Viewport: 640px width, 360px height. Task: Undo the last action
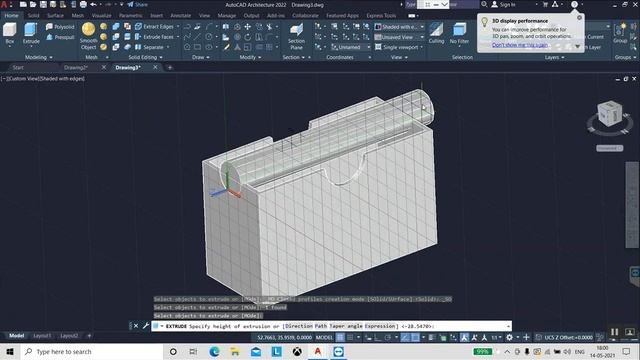tap(93, 4)
